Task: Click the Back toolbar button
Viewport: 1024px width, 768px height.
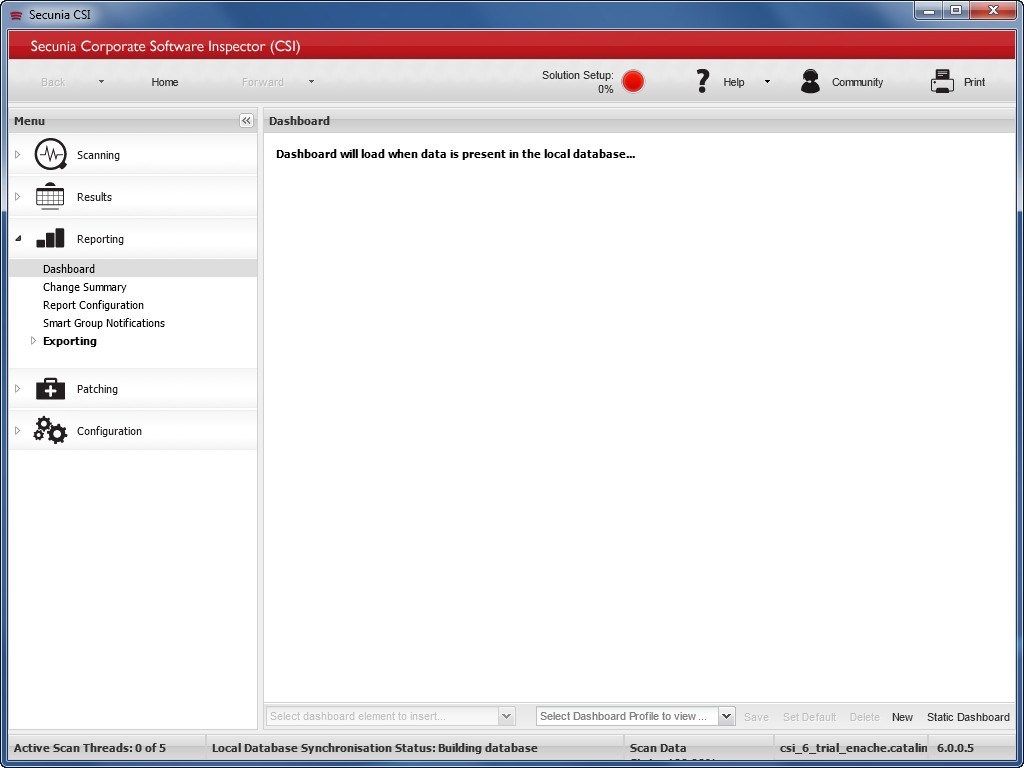Action: 53,82
